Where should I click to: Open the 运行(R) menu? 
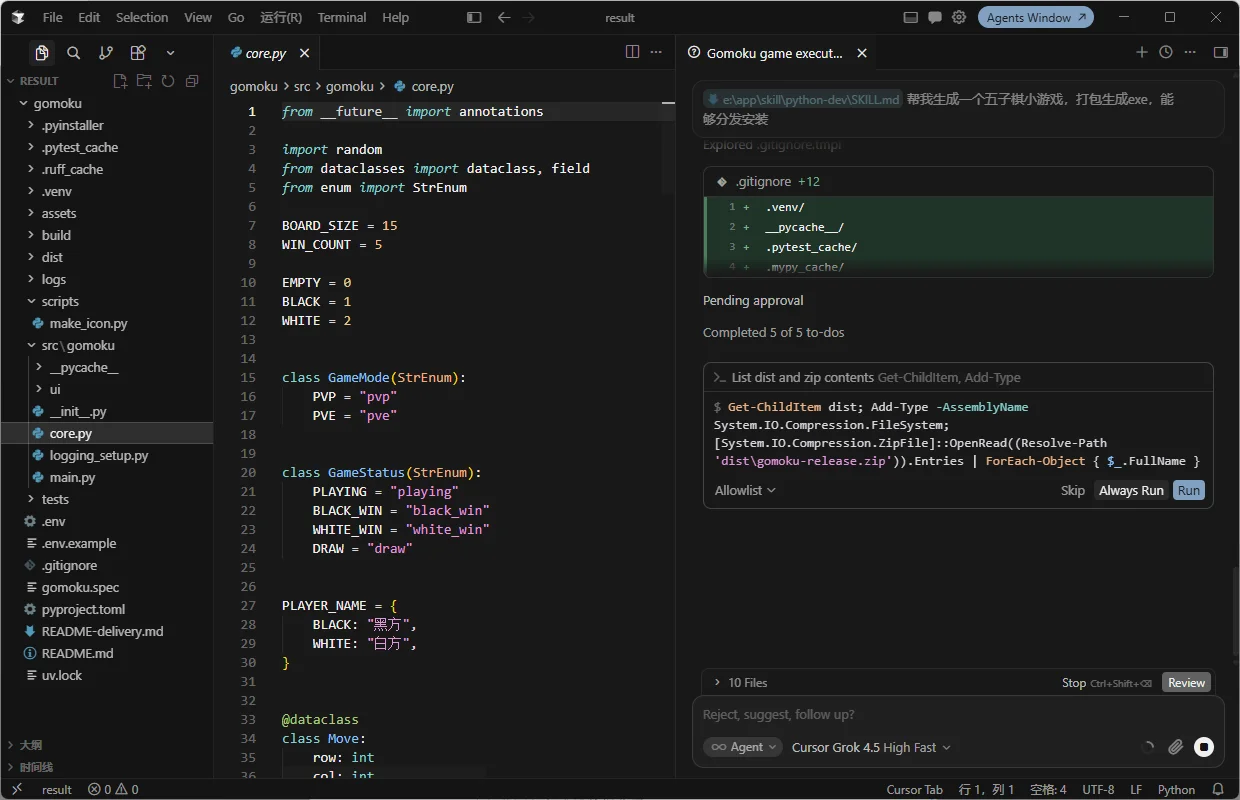coord(281,17)
